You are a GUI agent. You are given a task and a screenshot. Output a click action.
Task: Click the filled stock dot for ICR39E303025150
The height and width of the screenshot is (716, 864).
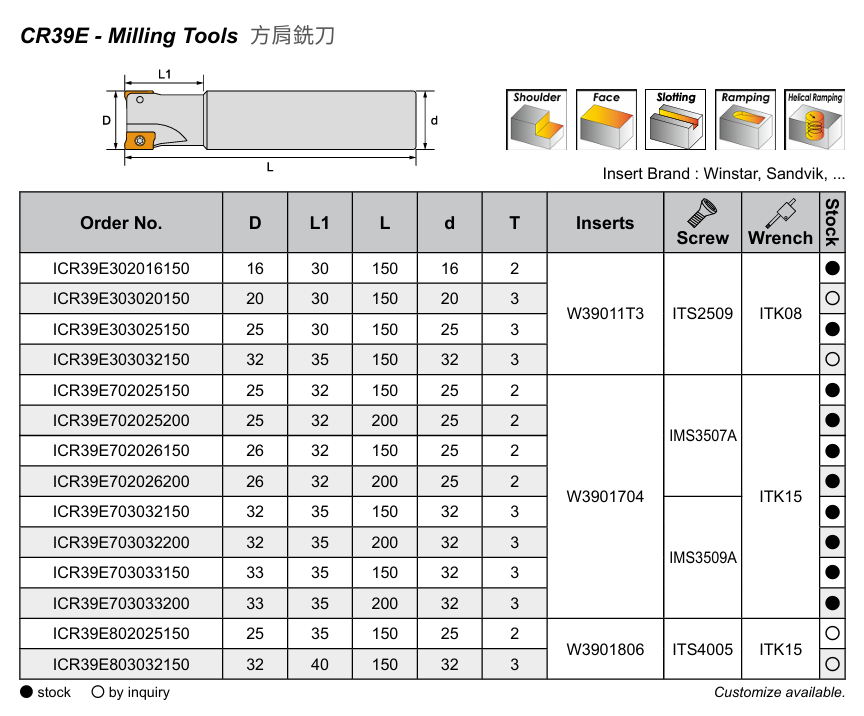point(832,329)
